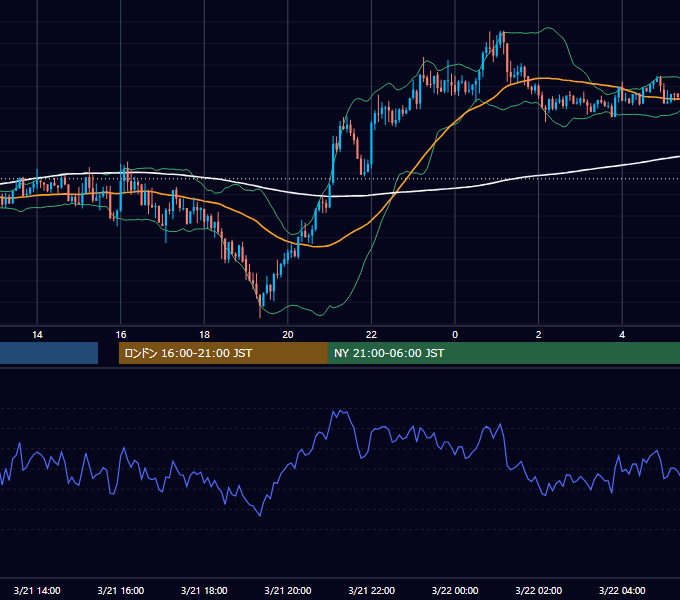The width and height of the screenshot is (680, 600).
Task: Click the 3/22 02:00 date label
Action: point(539,590)
